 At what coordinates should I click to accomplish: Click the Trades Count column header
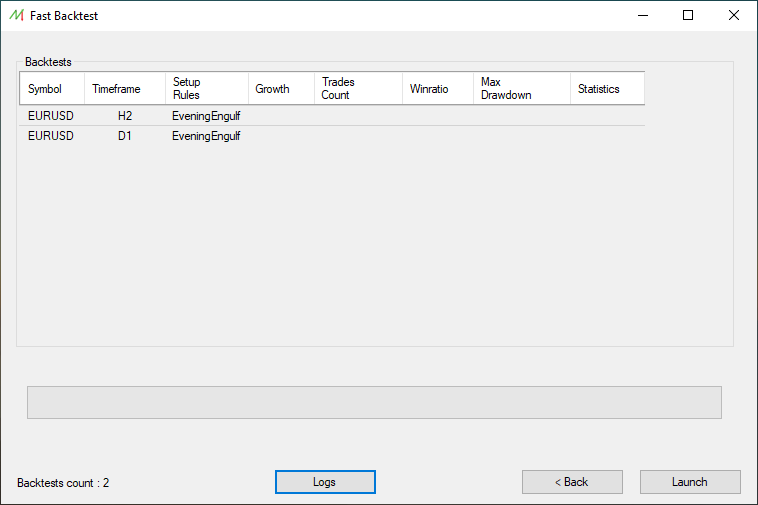[x=358, y=88]
